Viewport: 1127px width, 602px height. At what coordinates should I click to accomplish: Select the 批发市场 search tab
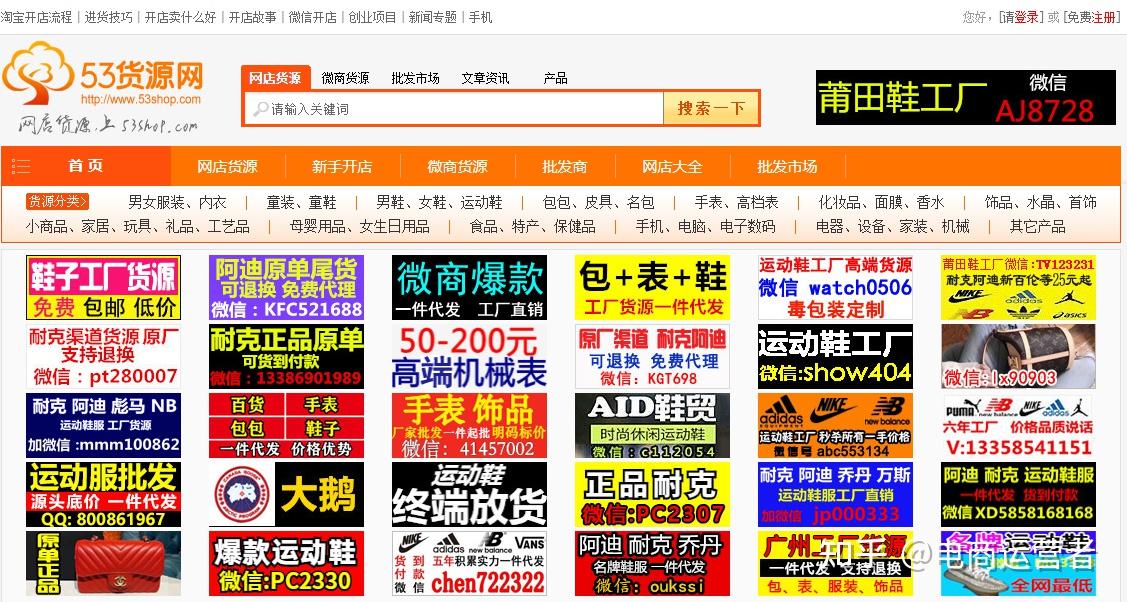[415, 78]
